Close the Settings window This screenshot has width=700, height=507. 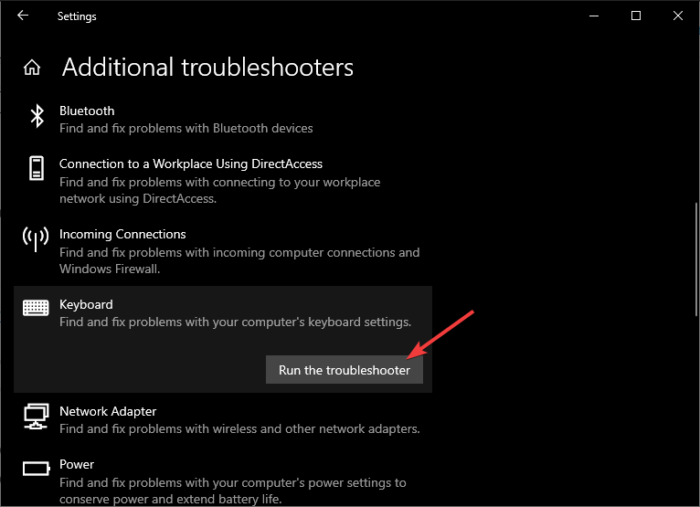679,16
